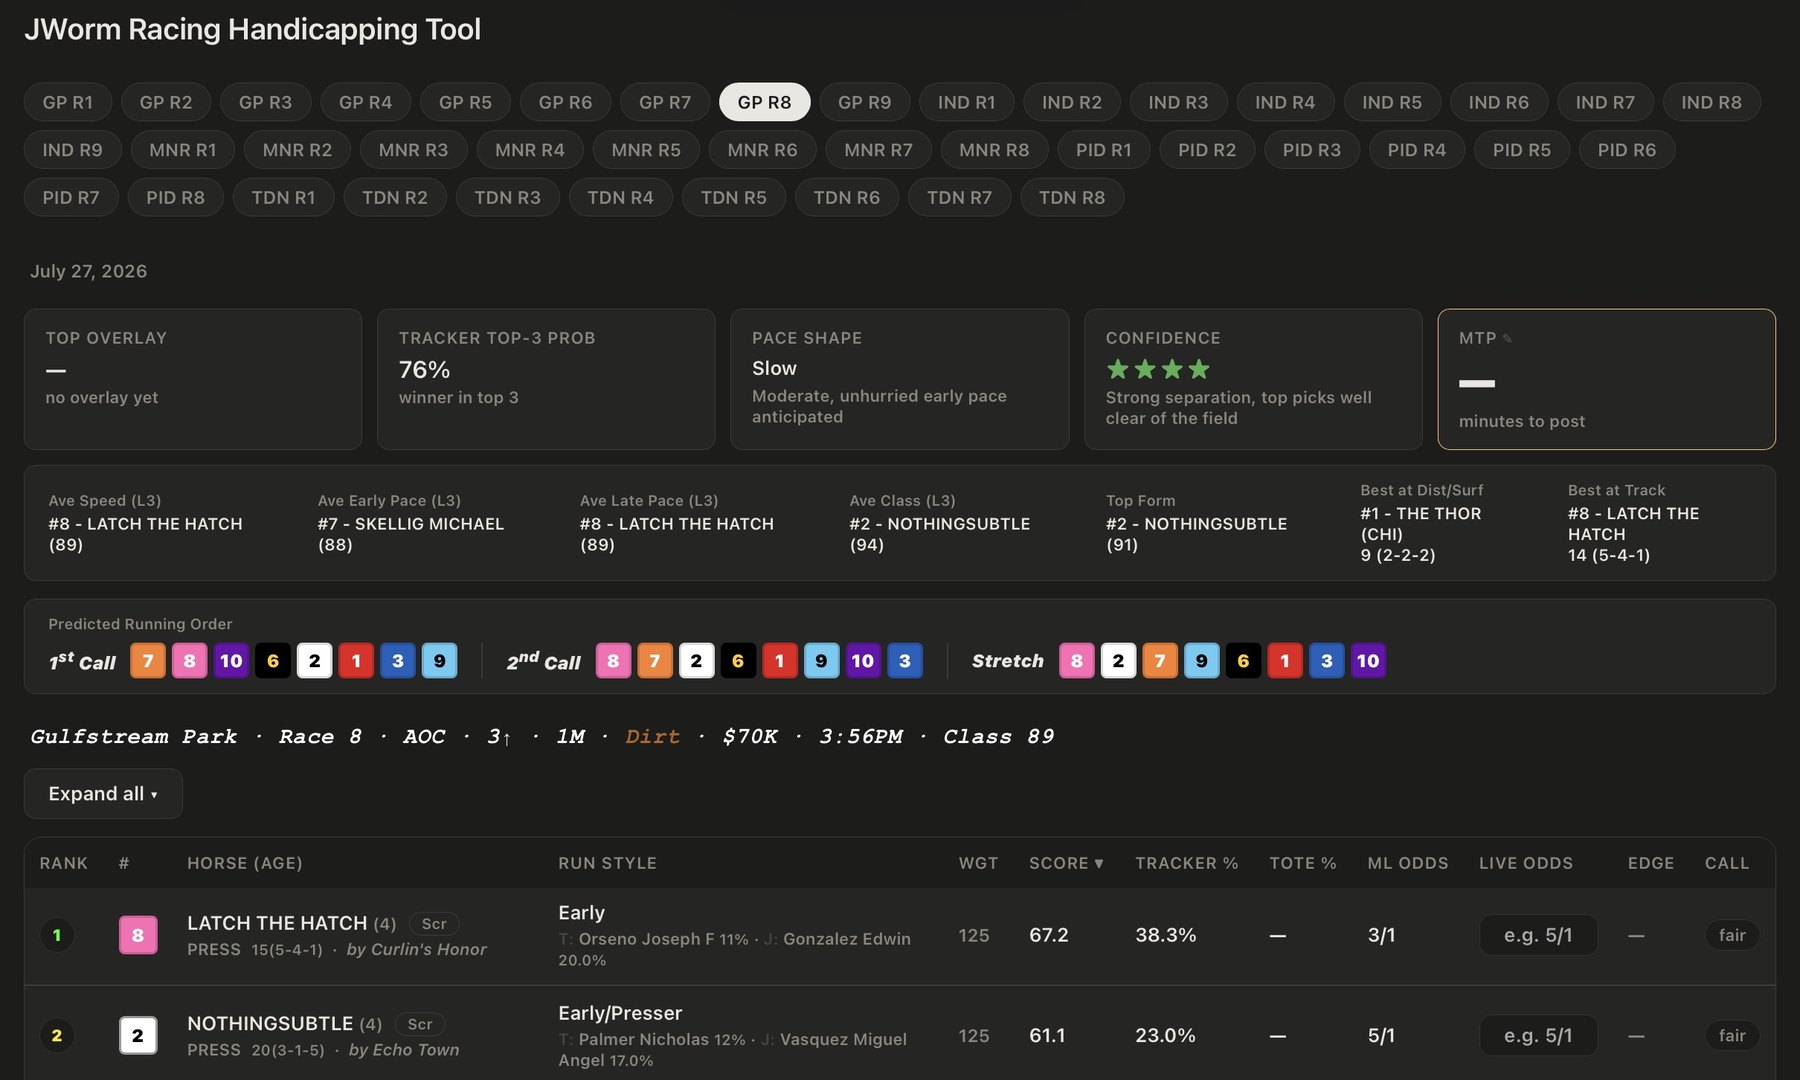Open the PID R6 race tab
This screenshot has width=1800, height=1080.
[1627, 150]
